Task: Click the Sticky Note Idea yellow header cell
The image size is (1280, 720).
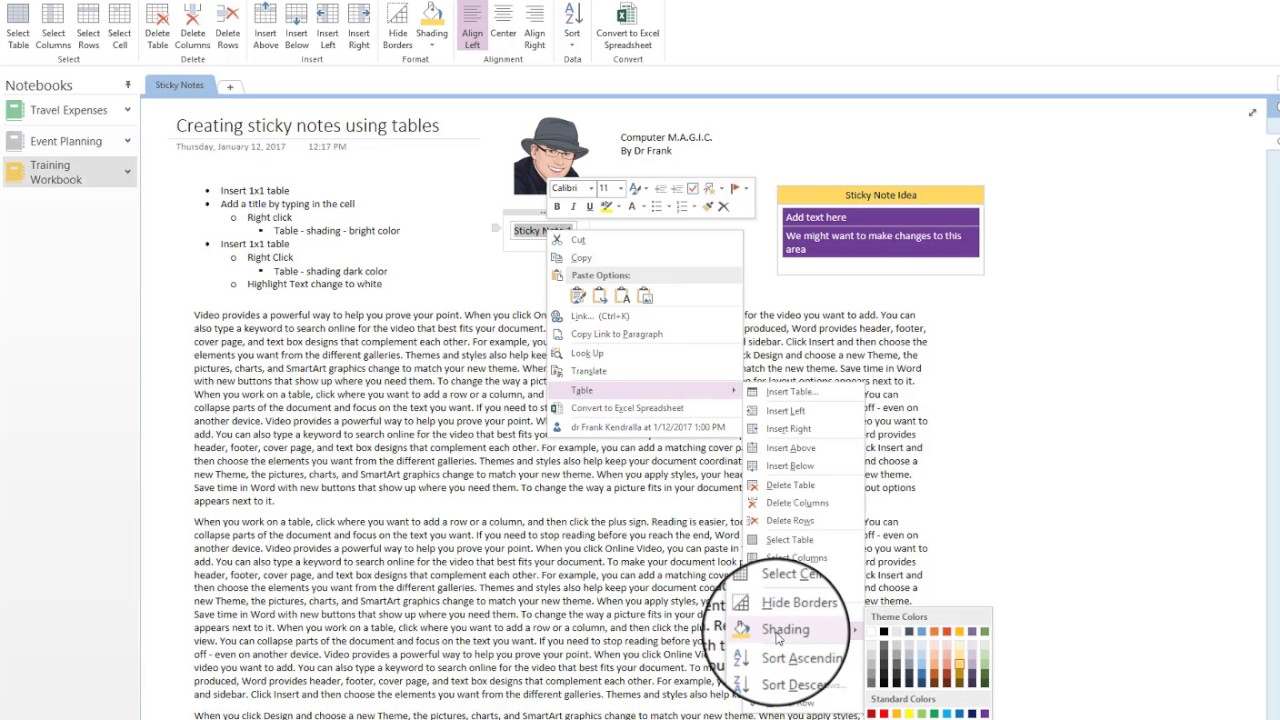Action: (881, 195)
